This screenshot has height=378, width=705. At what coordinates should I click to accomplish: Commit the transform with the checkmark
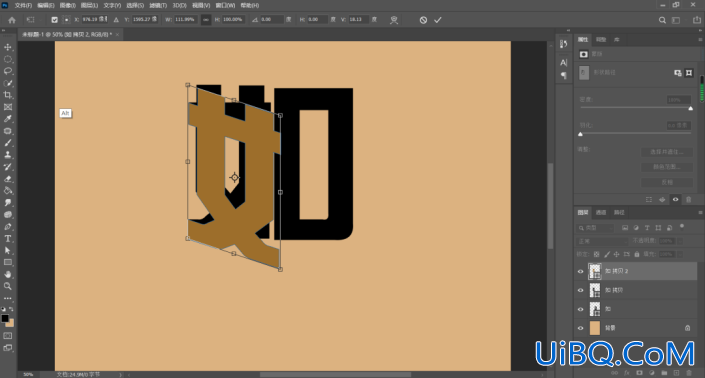click(x=438, y=20)
